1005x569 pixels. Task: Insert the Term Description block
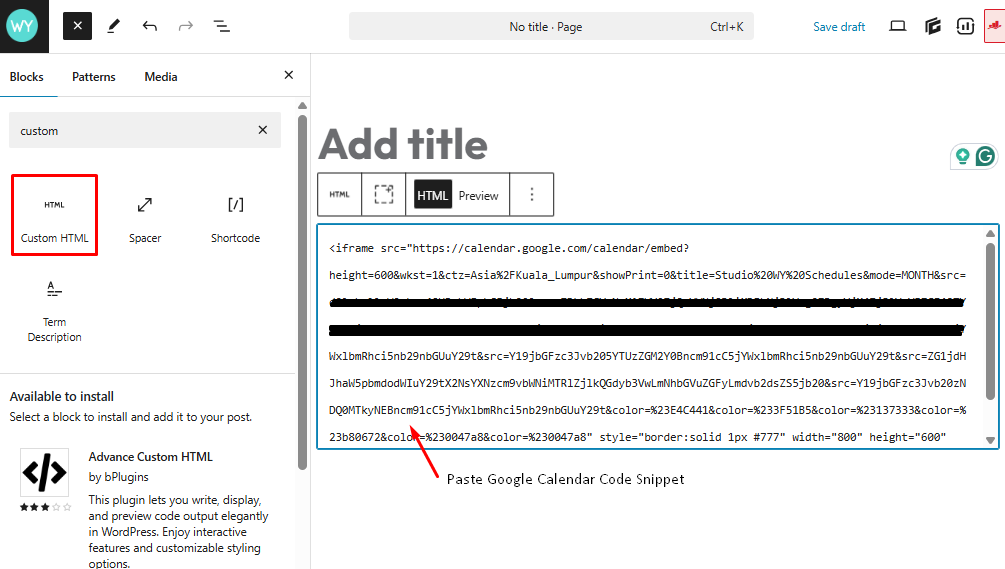[x=54, y=311]
